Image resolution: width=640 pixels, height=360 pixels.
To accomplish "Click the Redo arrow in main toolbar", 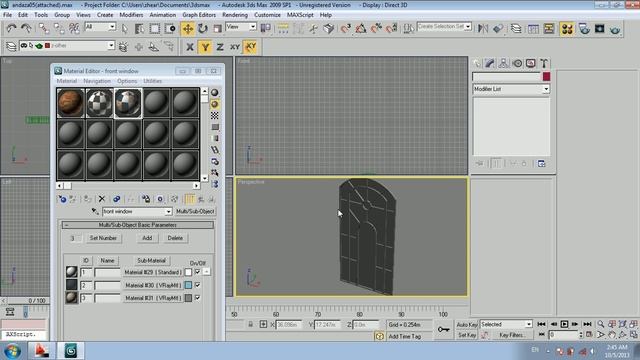I will point(26,28).
